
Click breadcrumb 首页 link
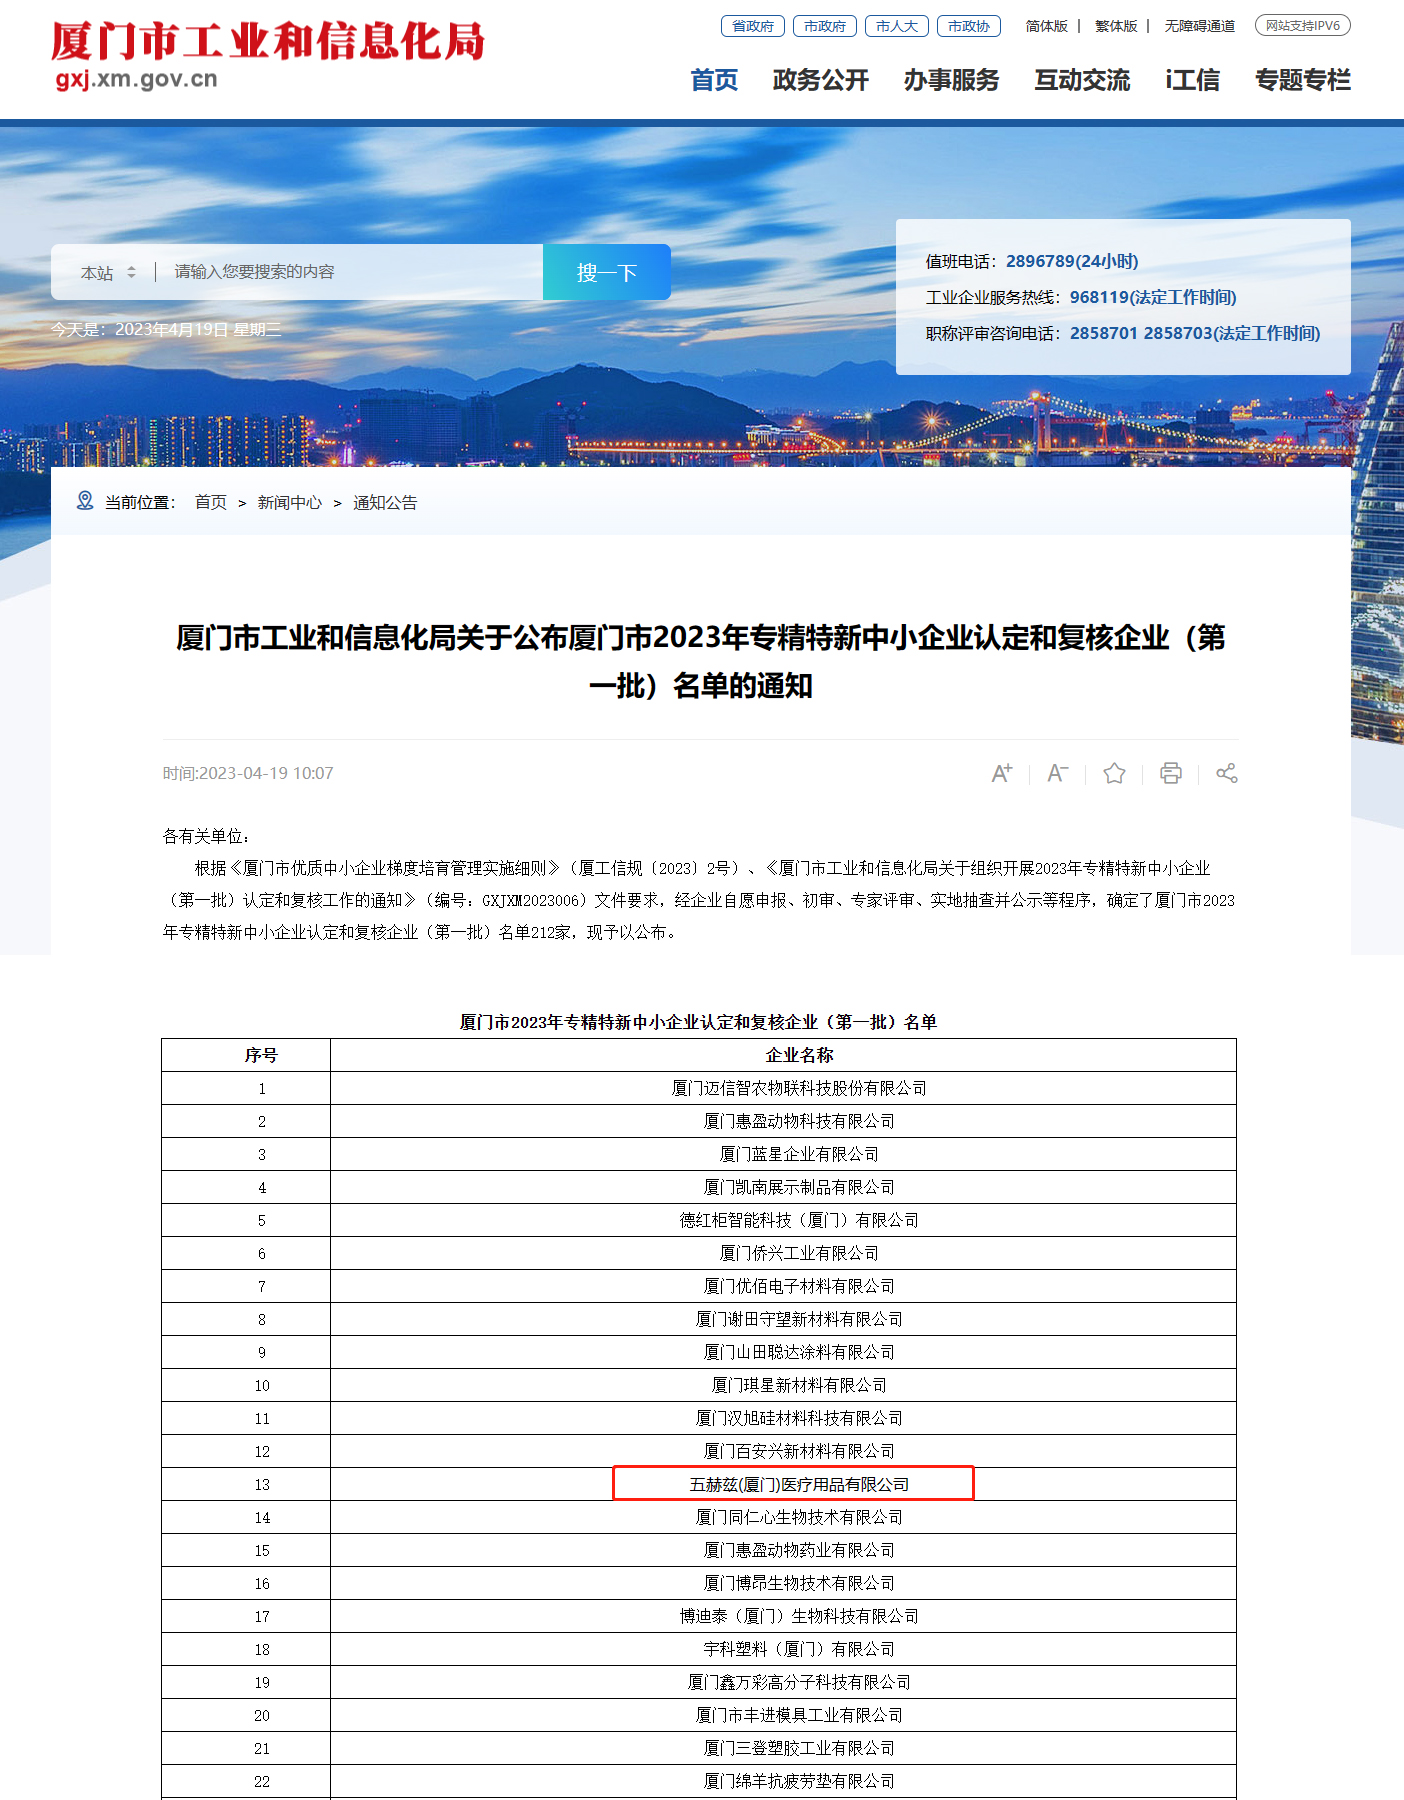pos(211,502)
